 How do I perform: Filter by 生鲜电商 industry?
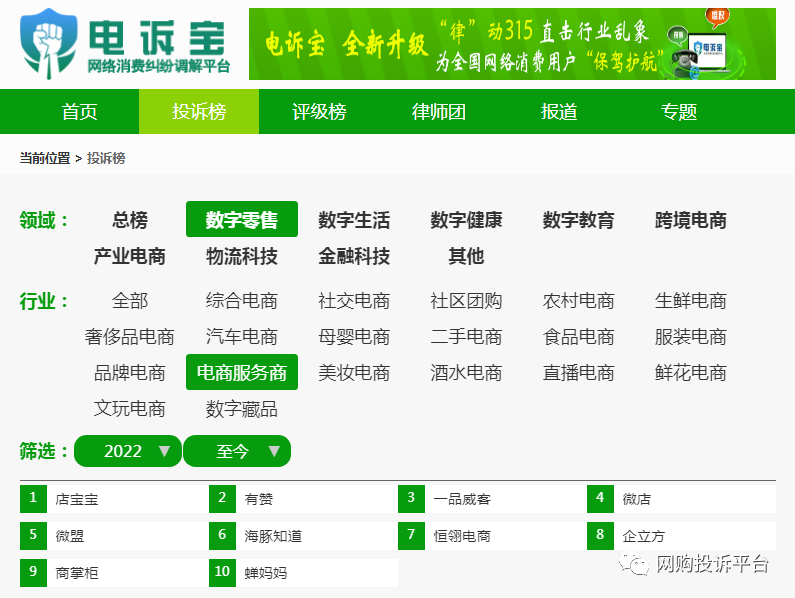(691, 301)
